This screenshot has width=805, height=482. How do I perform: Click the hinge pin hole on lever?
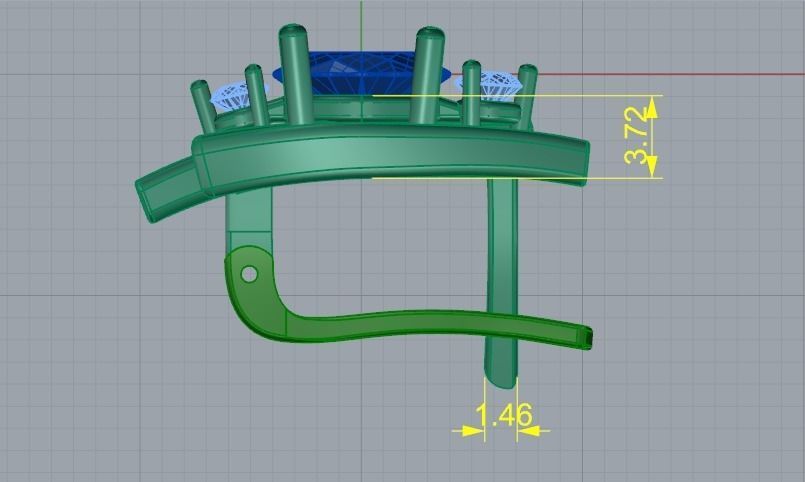click(x=249, y=274)
